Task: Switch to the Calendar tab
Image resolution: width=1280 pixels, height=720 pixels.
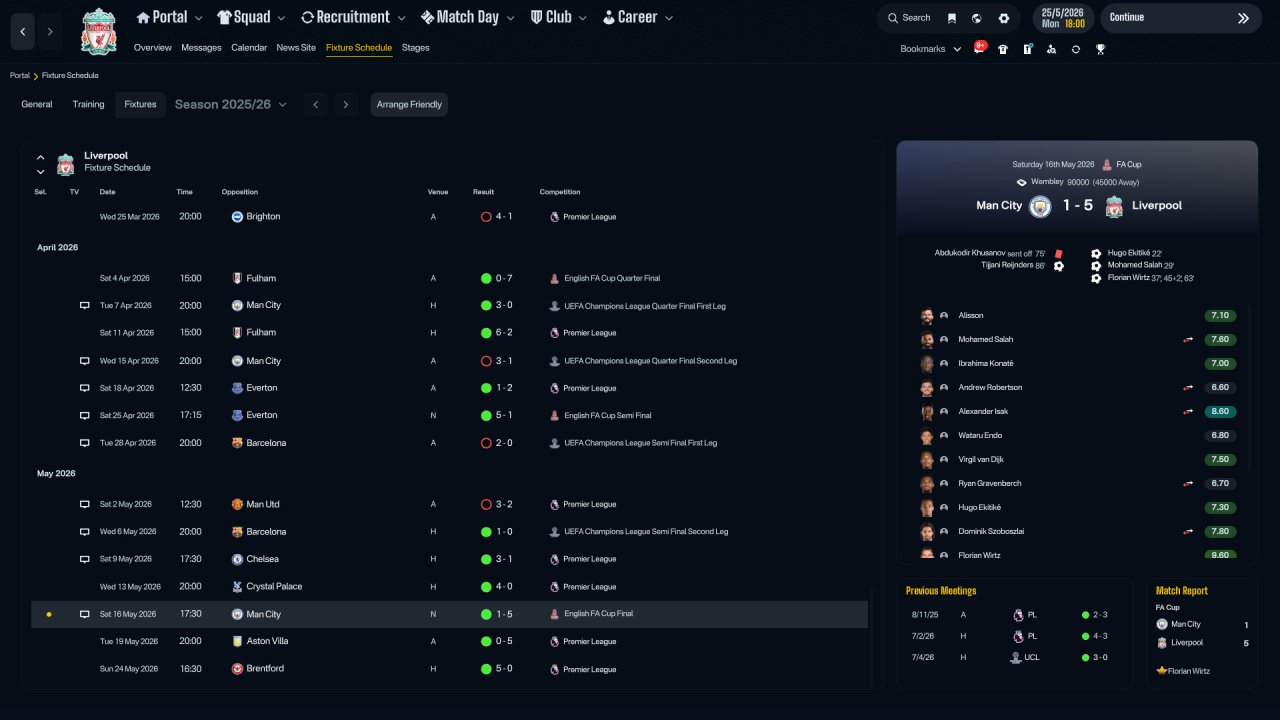Action: (249, 48)
